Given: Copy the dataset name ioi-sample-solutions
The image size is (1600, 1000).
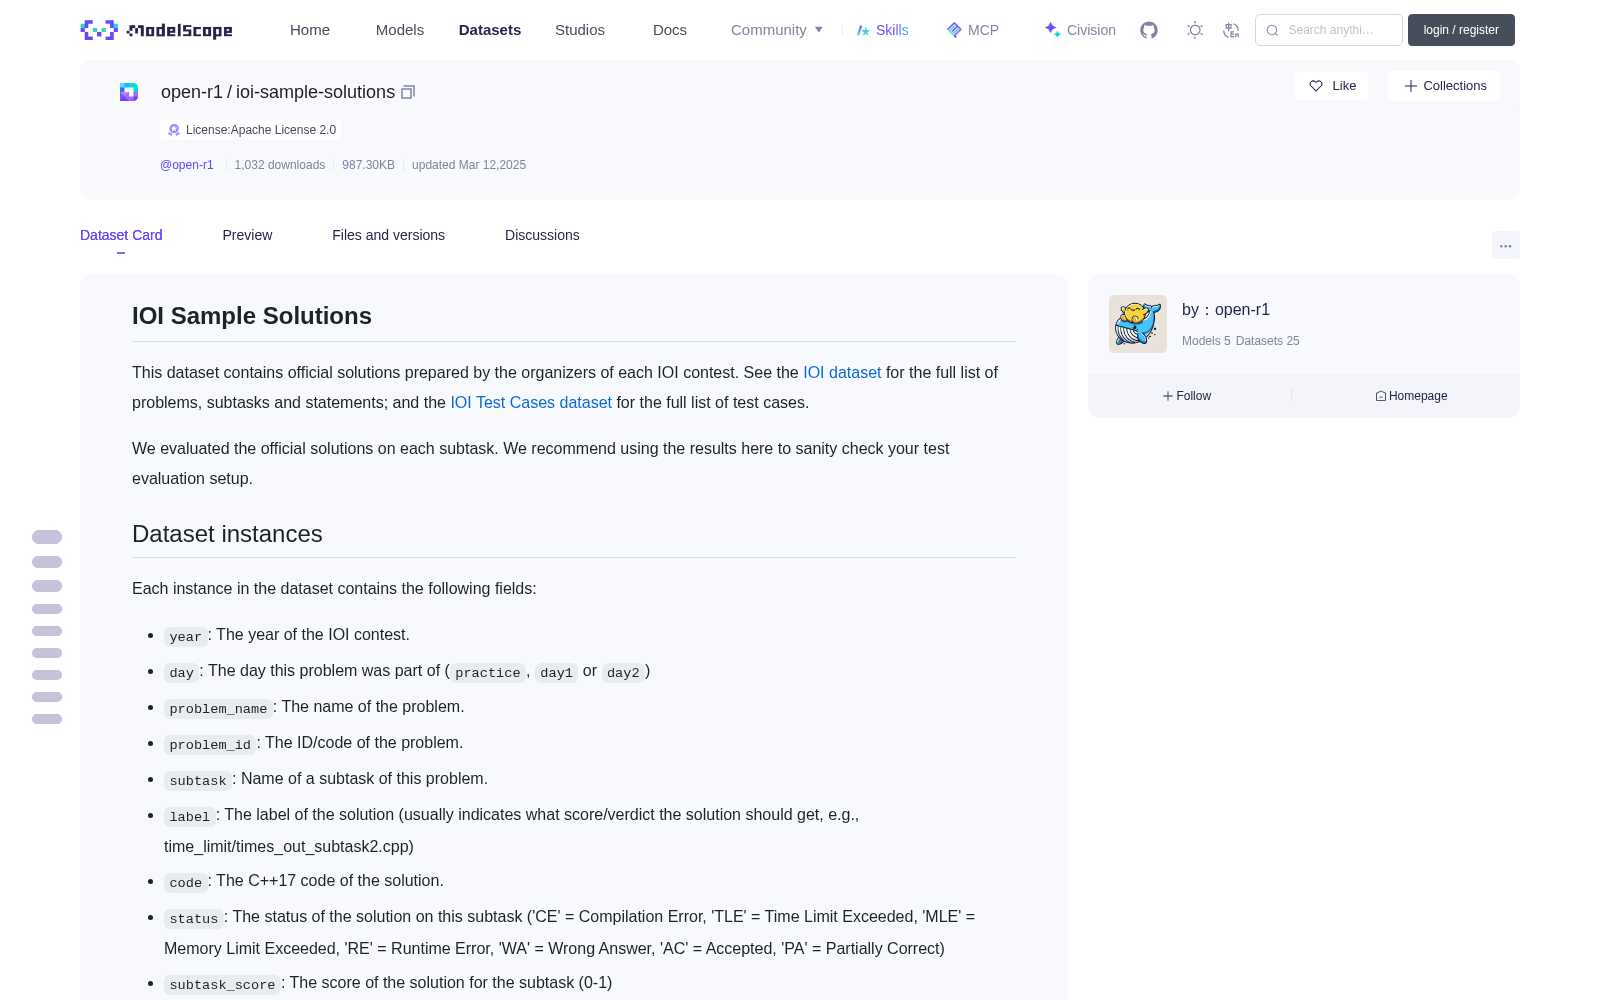Looking at the screenshot, I should (x=408, y=92).
